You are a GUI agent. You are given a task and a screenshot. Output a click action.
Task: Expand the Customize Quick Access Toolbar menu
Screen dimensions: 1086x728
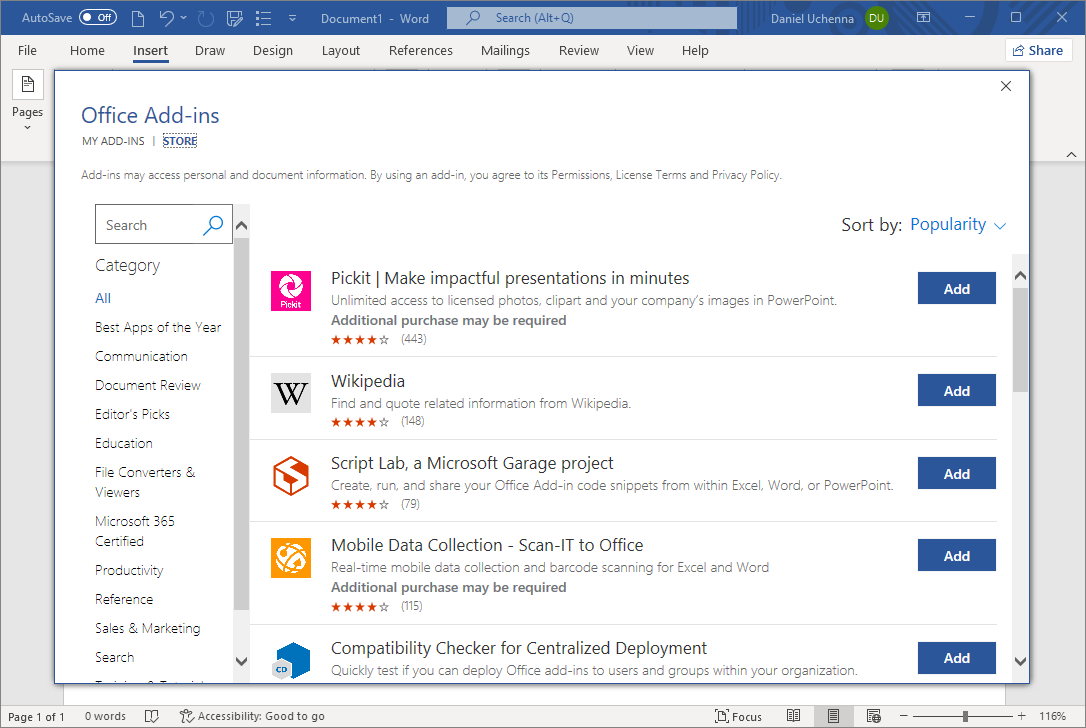coord(292,18)
